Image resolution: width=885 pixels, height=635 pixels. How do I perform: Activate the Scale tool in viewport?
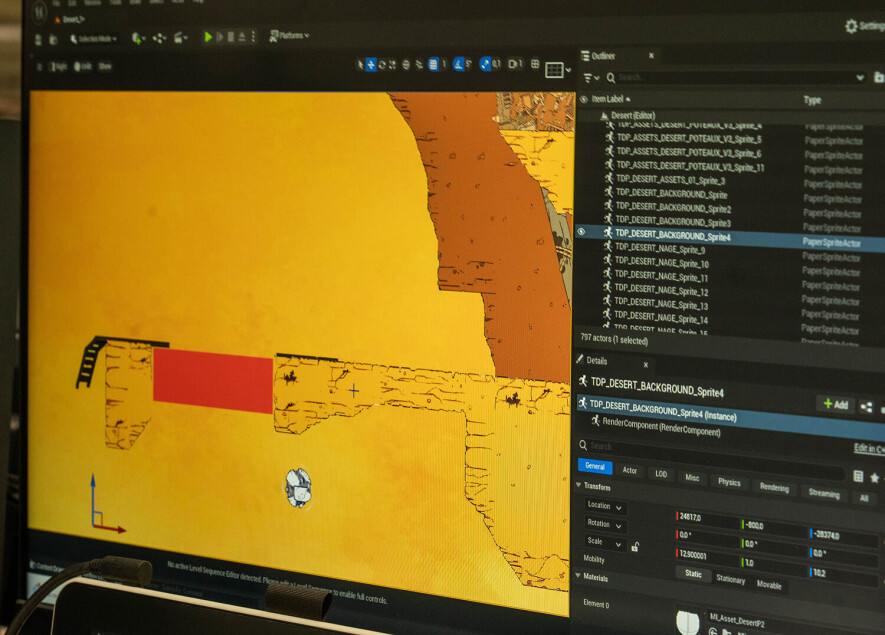click(392, 65)
